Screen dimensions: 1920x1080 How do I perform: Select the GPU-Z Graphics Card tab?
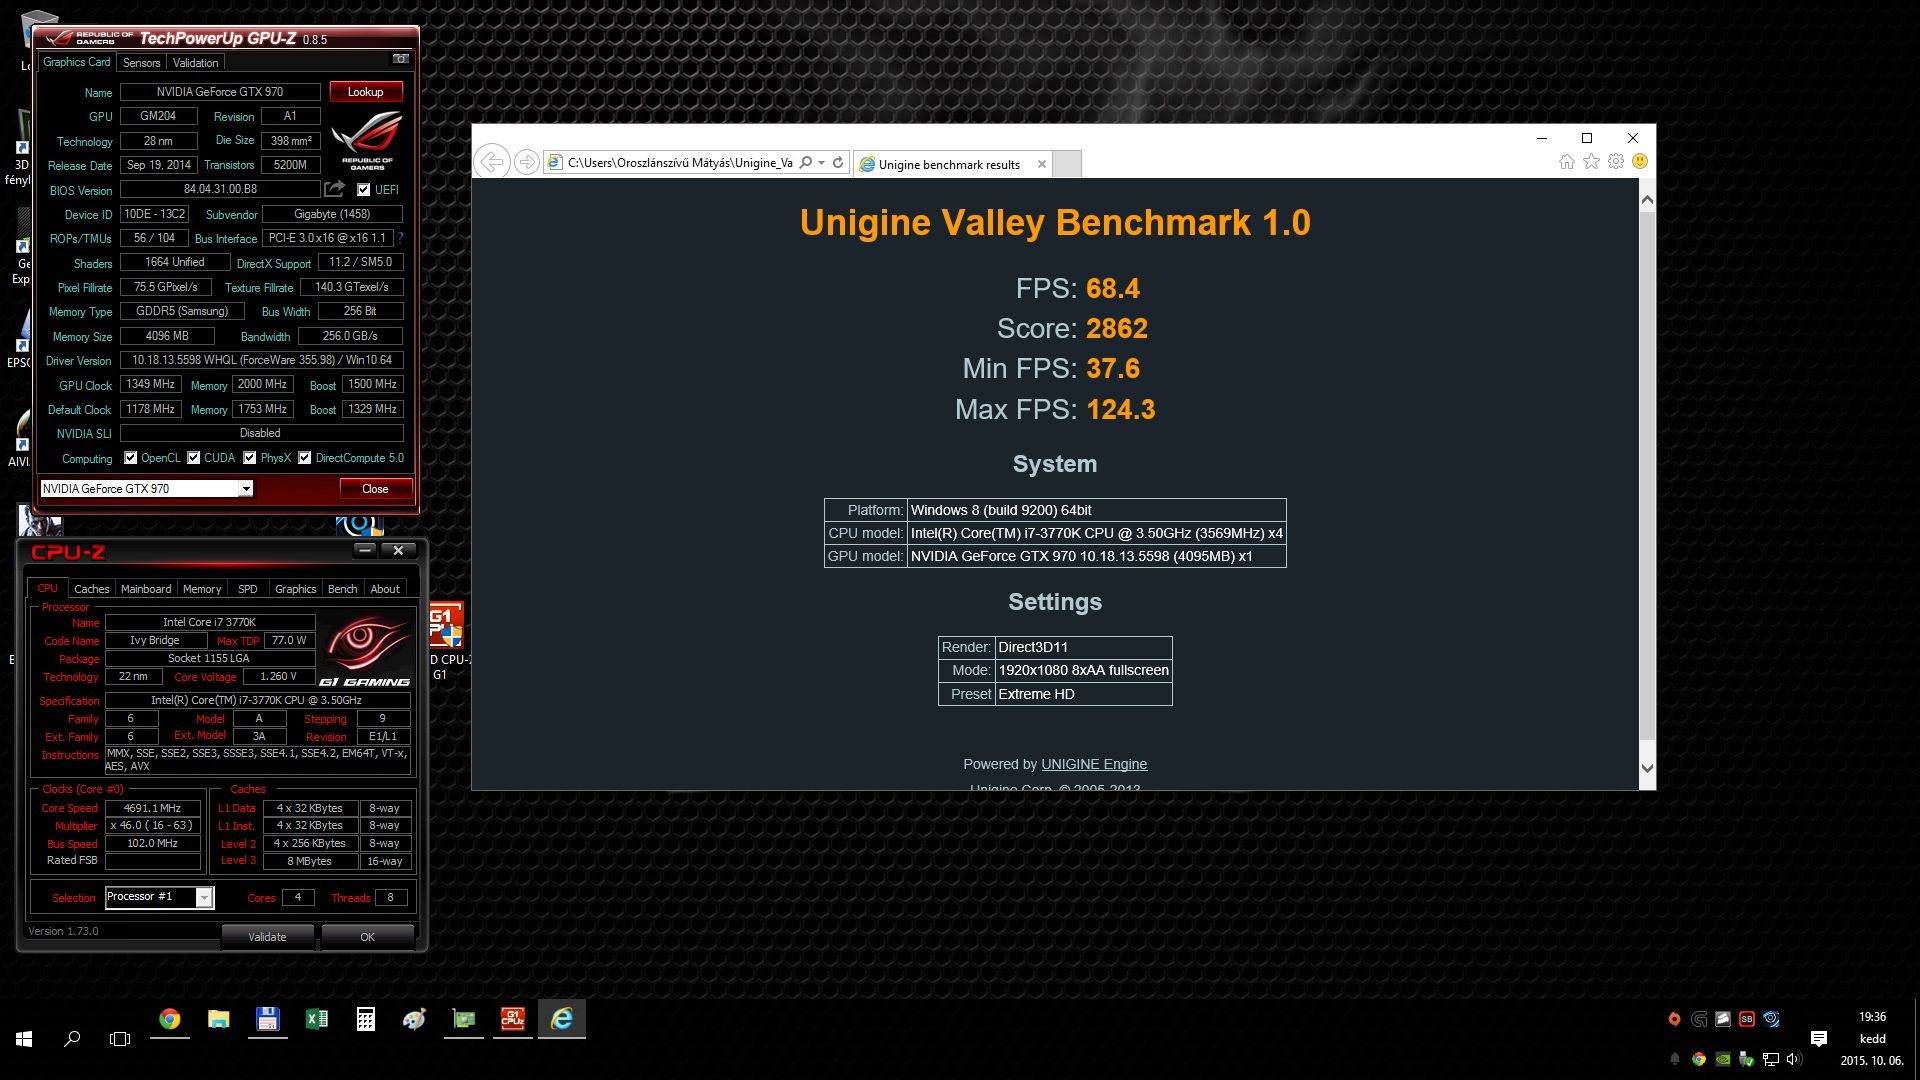[76, 62]
